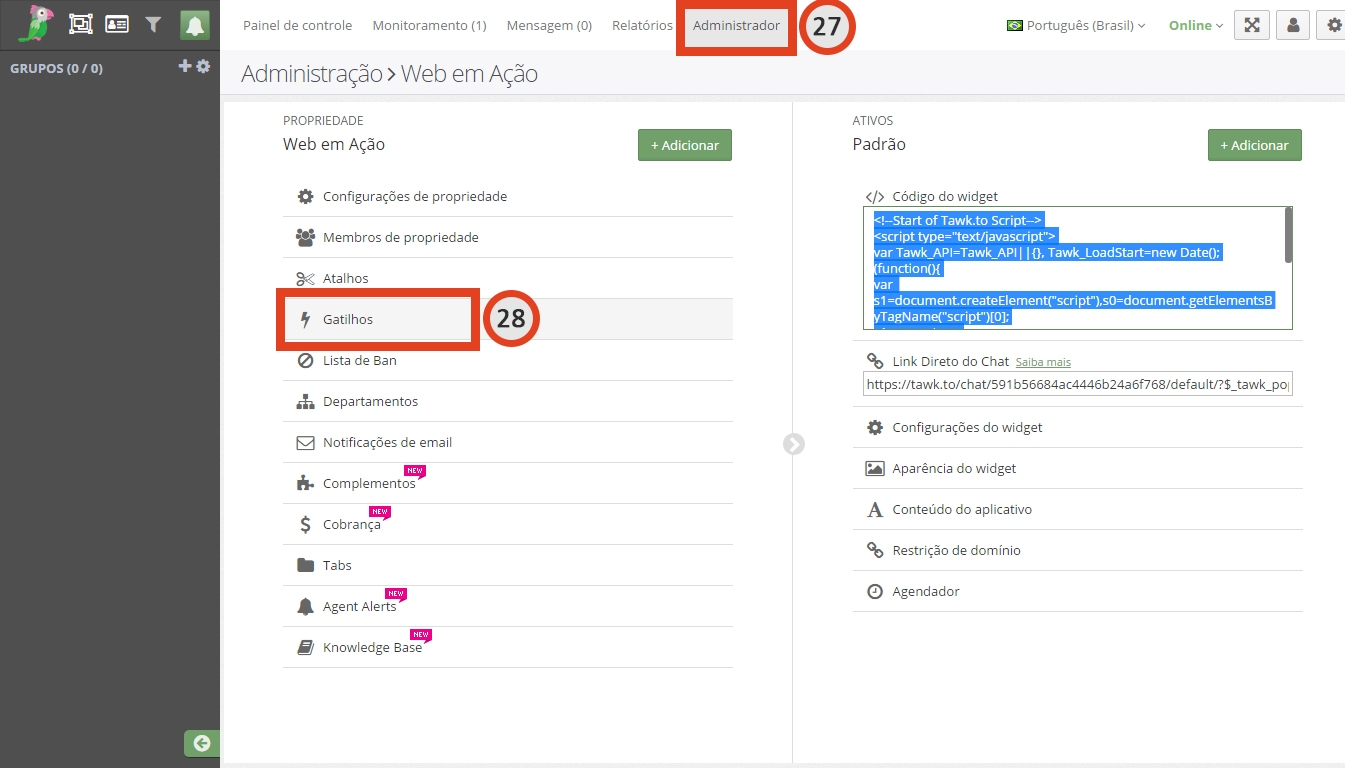Select the Administrador tab

point(736,25)
